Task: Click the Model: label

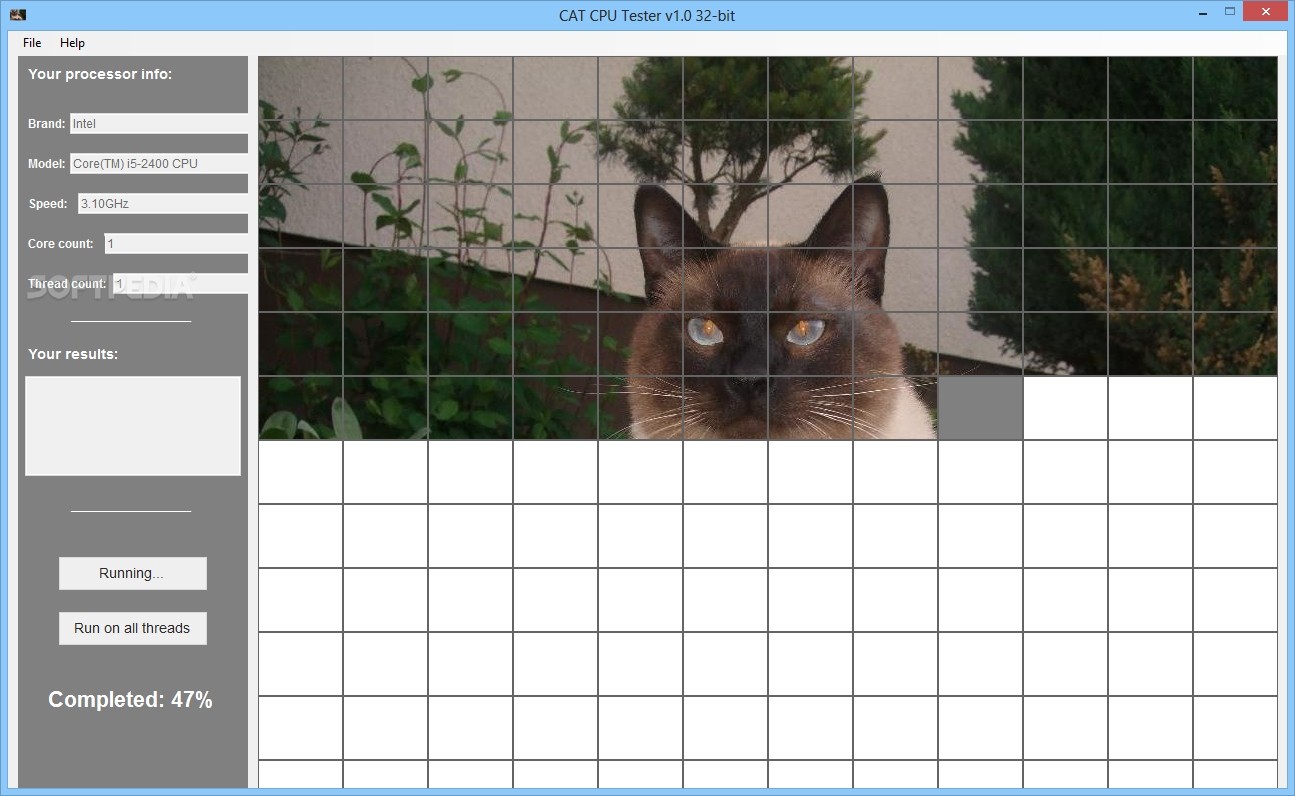Action: pos(47,164)
